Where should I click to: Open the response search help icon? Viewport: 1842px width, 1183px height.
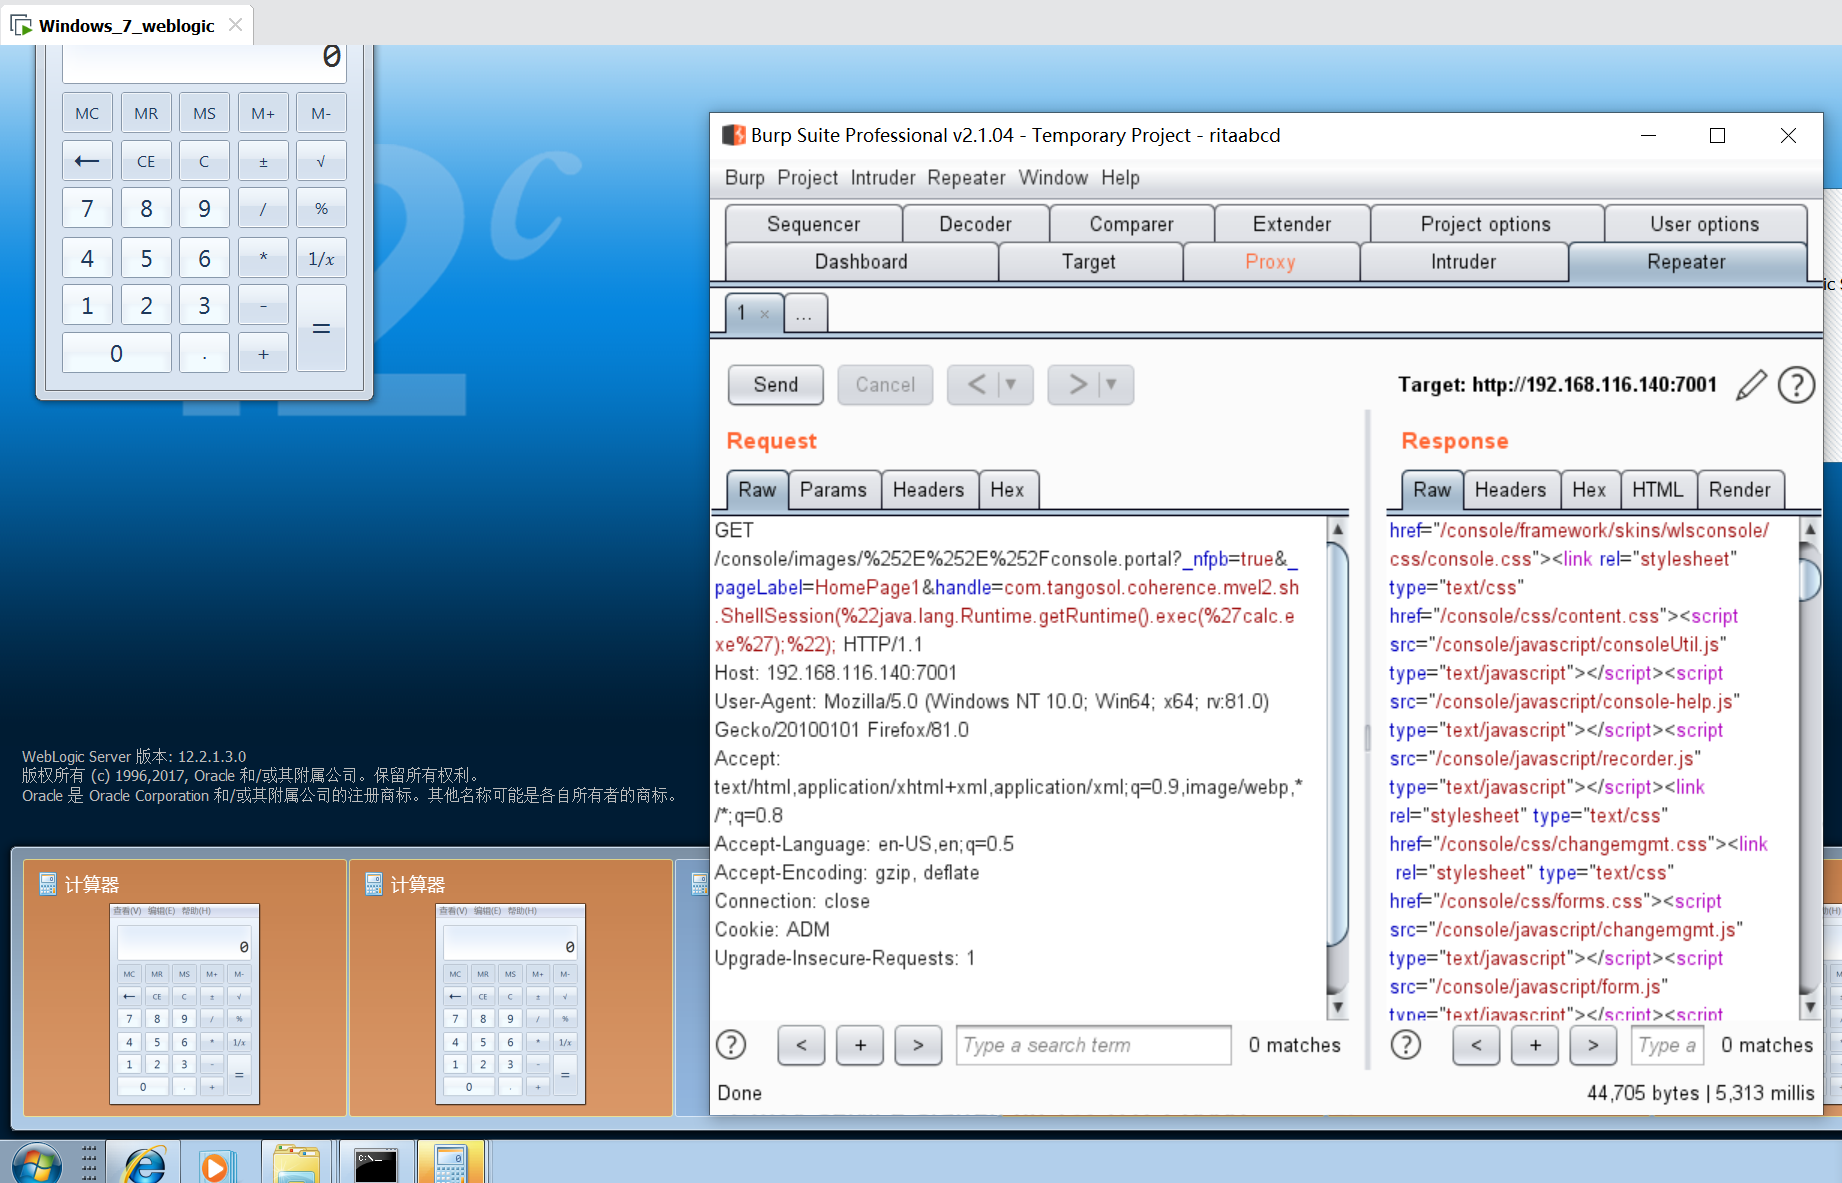[x=1406, y=1045]
